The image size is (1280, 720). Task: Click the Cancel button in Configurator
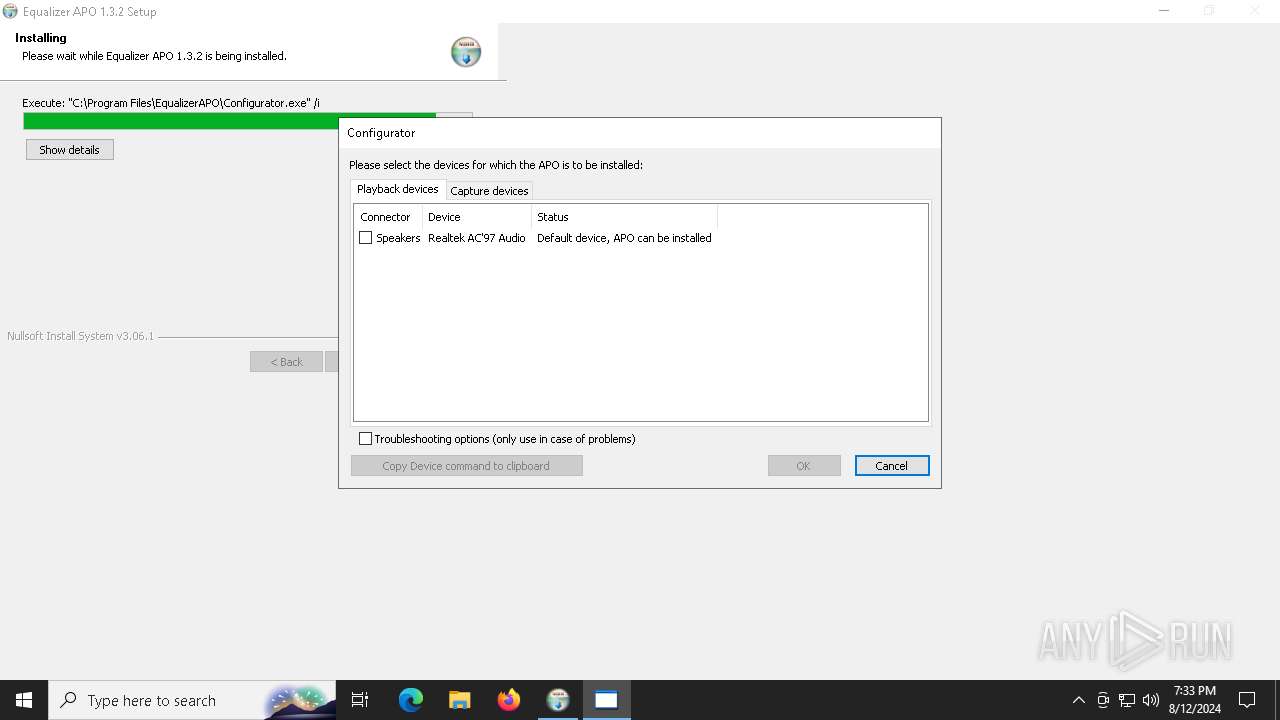(x=892, y=466)
